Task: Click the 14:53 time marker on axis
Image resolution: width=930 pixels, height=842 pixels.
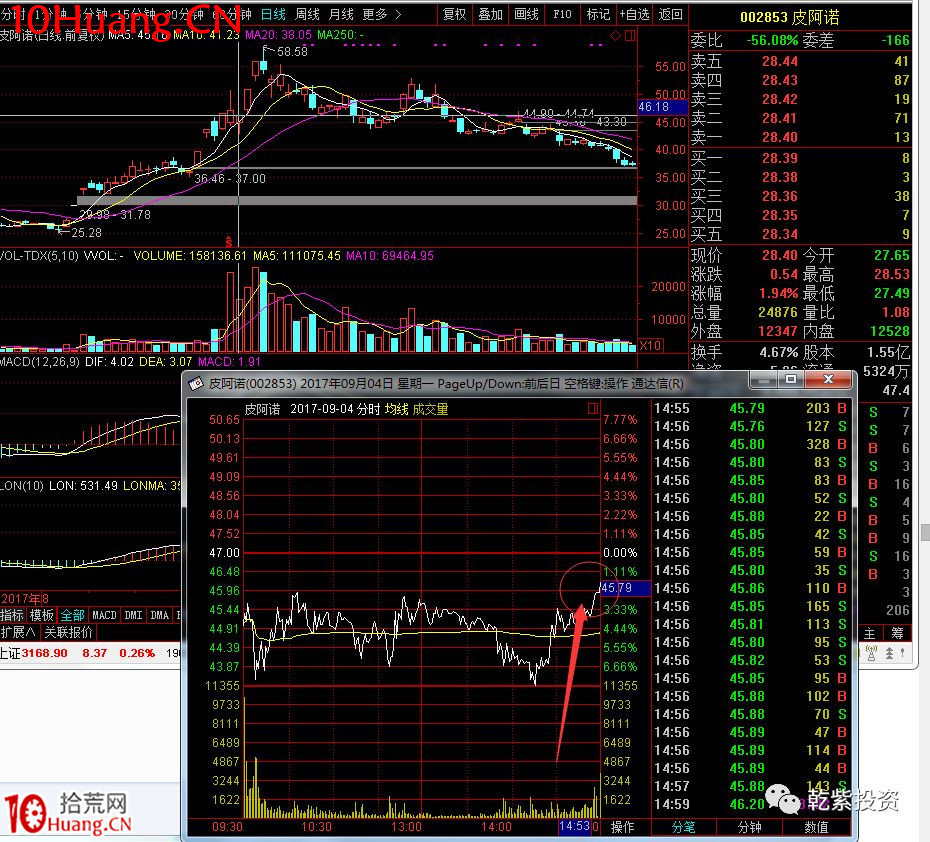Action: (574, 826)
